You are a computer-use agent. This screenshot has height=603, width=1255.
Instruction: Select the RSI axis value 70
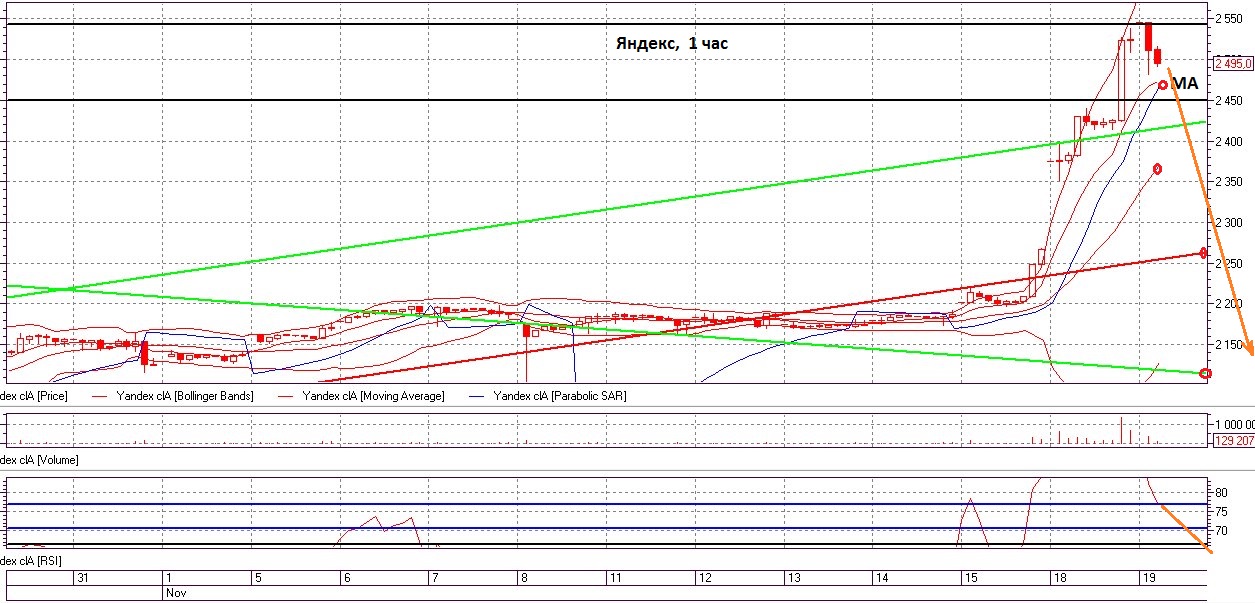coord(1221,529)
